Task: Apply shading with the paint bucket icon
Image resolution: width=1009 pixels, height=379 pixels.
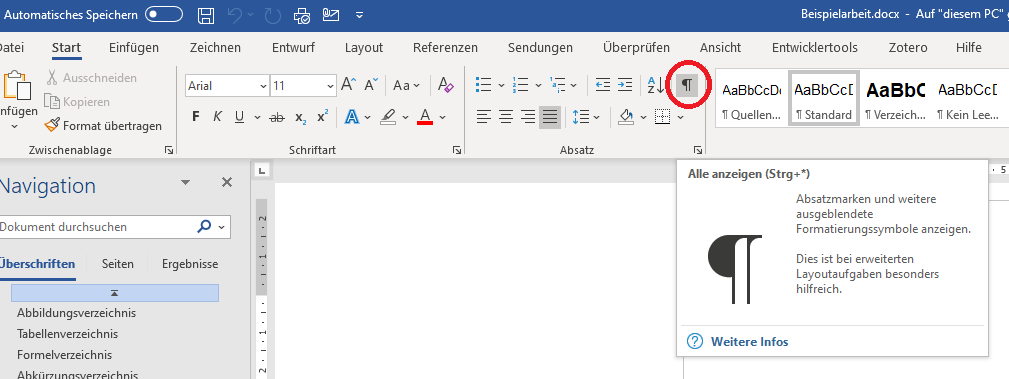Action: (626, 116)
